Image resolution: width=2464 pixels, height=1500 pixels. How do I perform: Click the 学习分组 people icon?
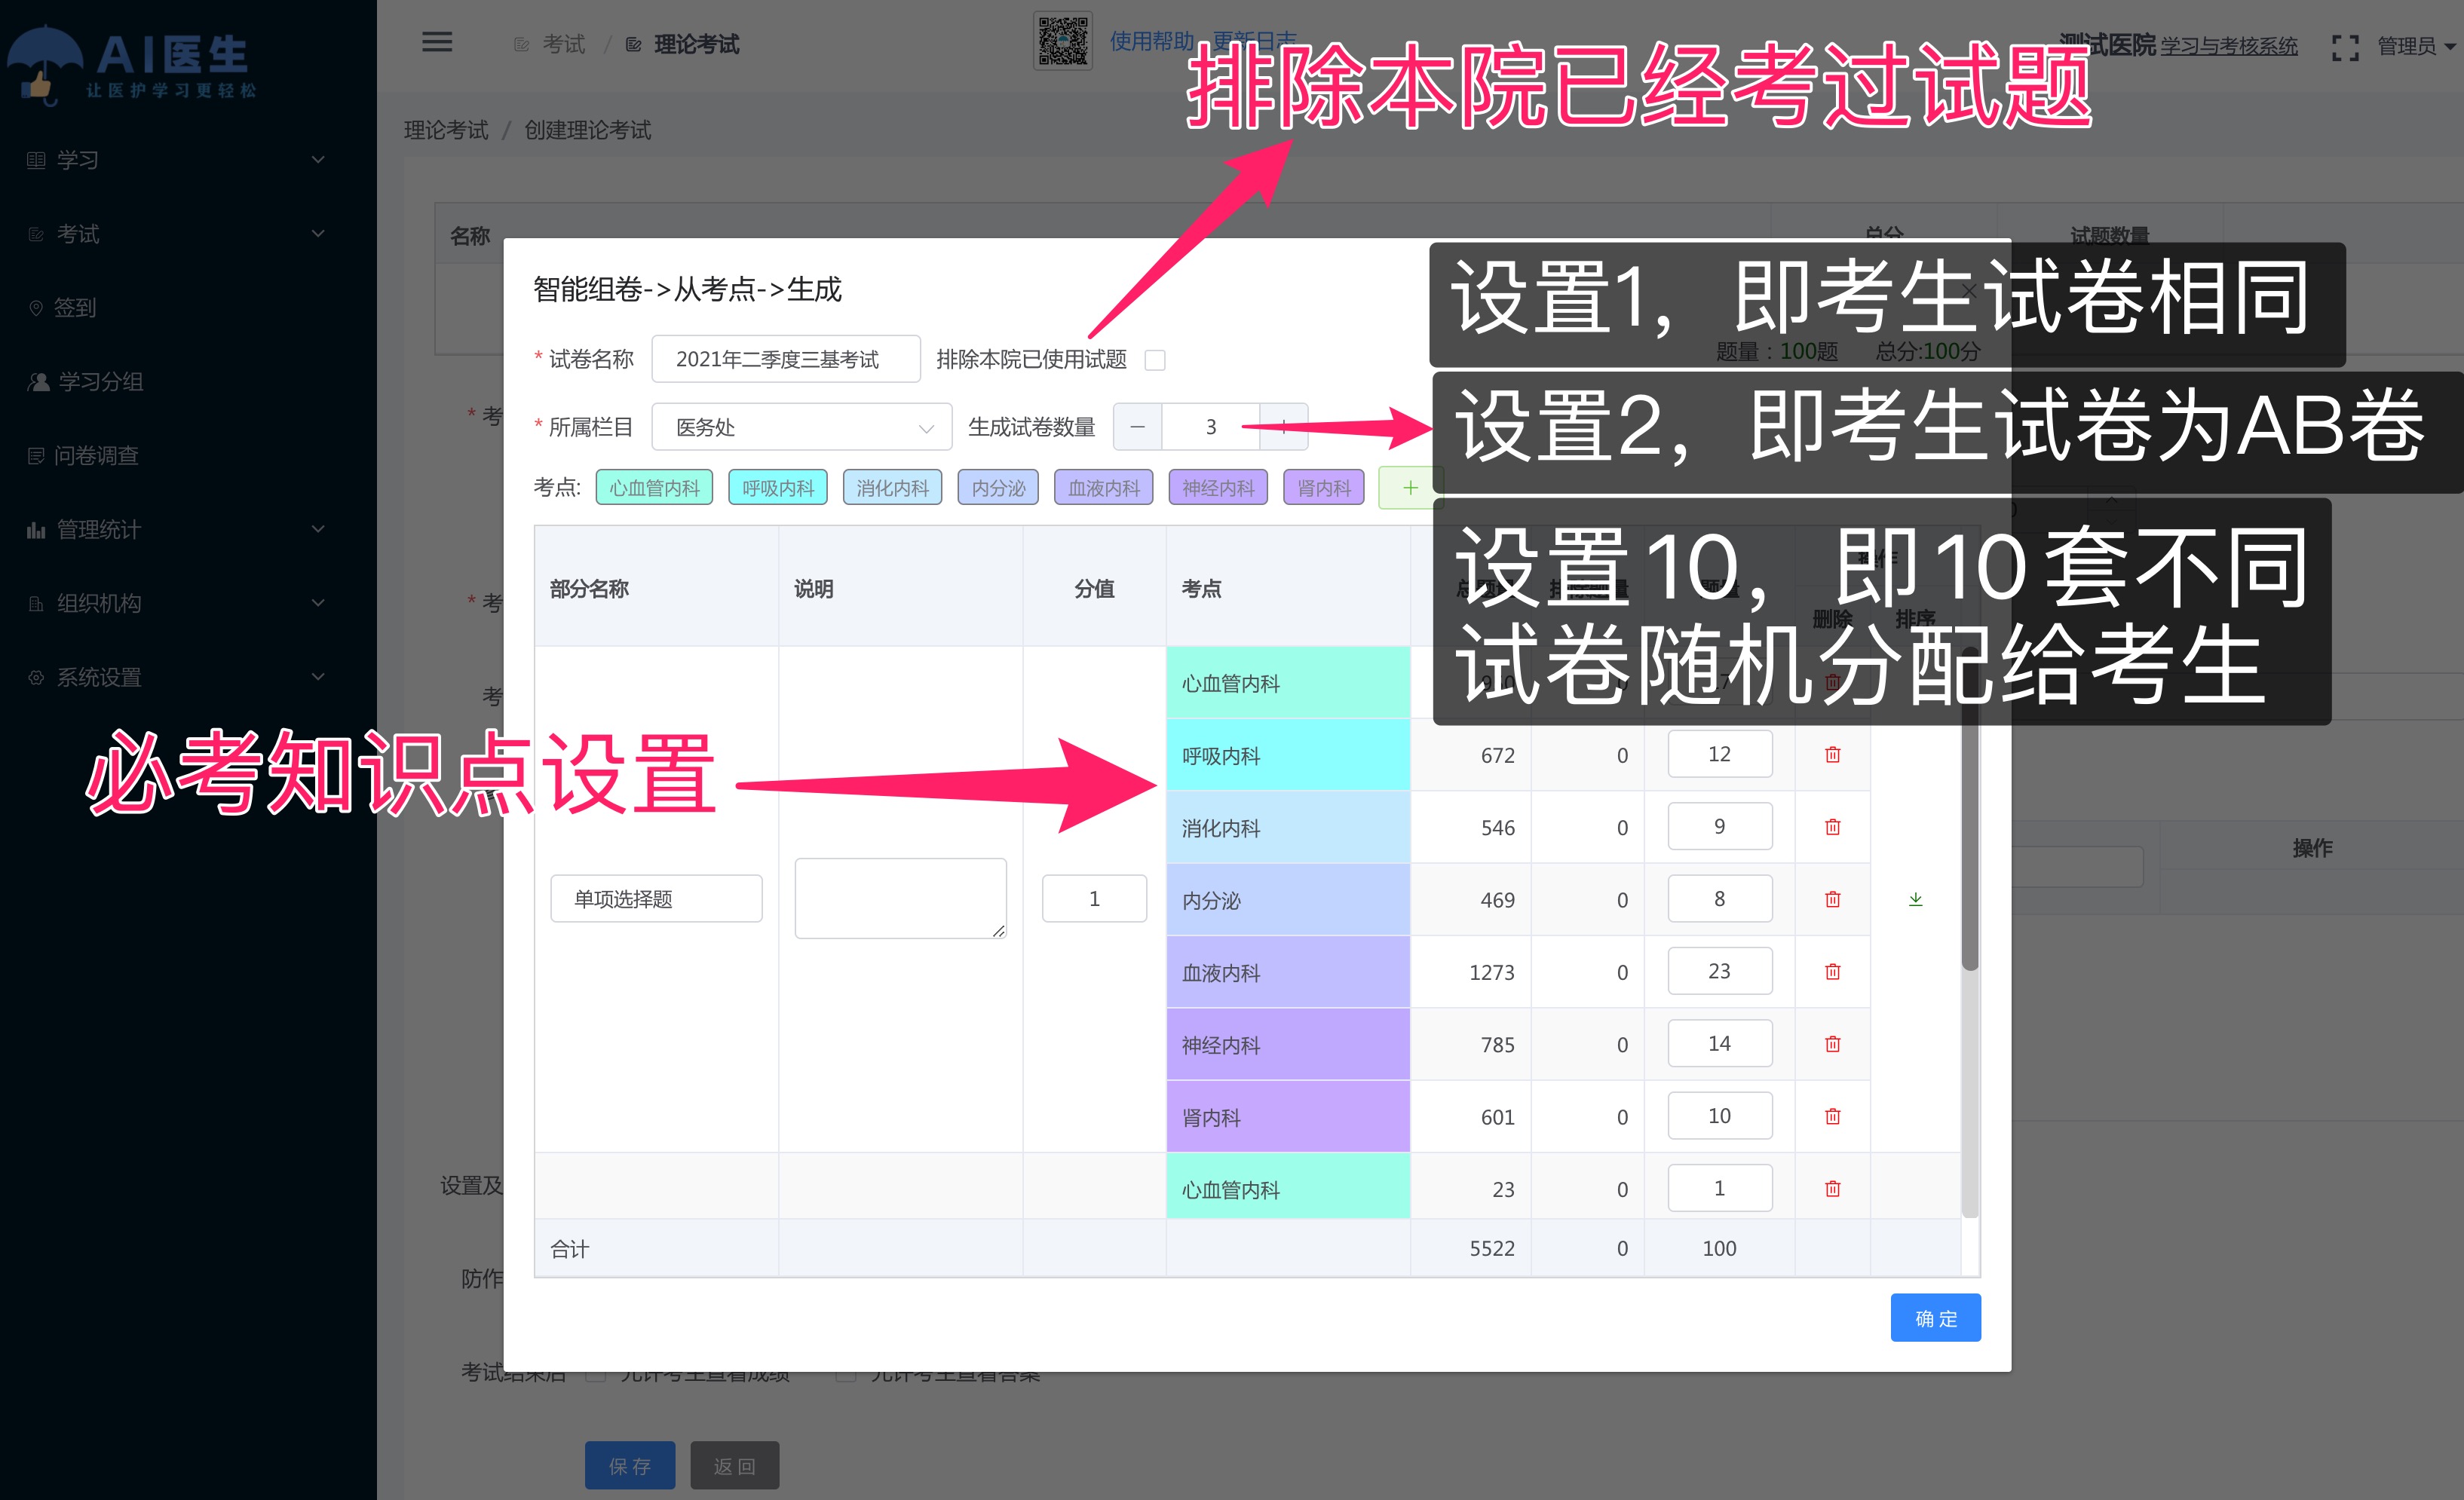click(38, 382)
